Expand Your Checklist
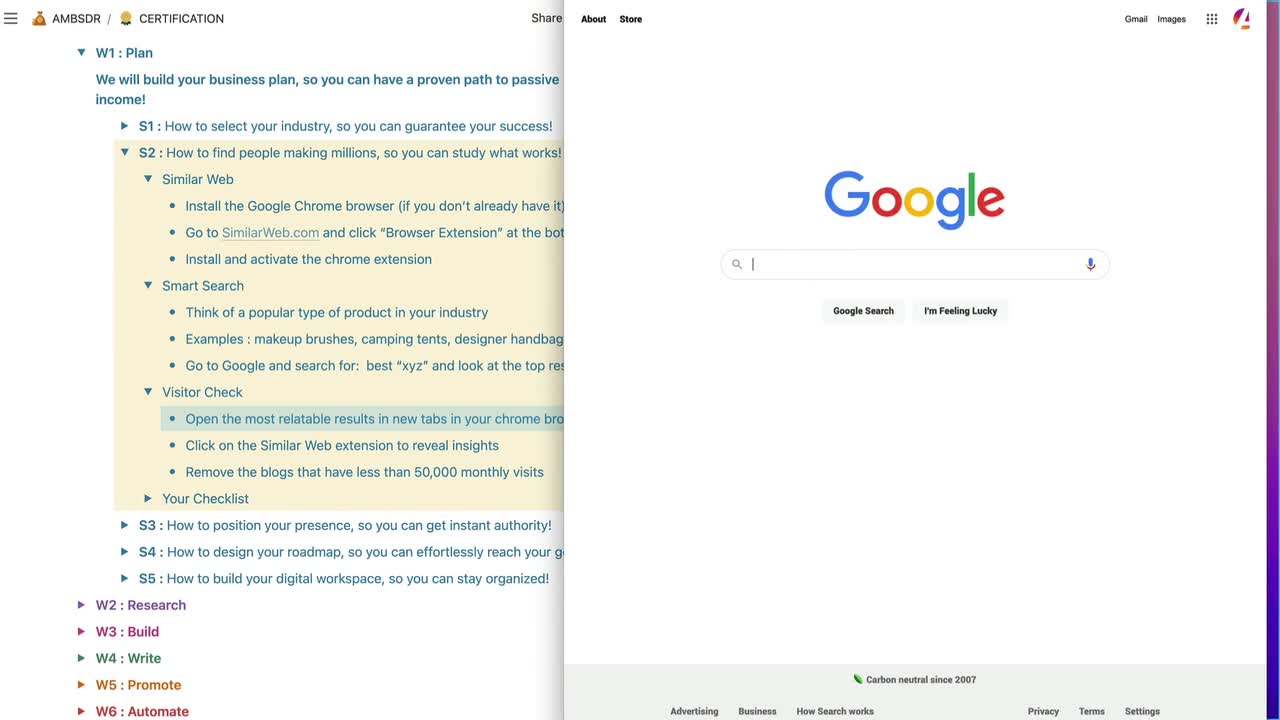Screen dimensions: 1280x720 (148, 498)
